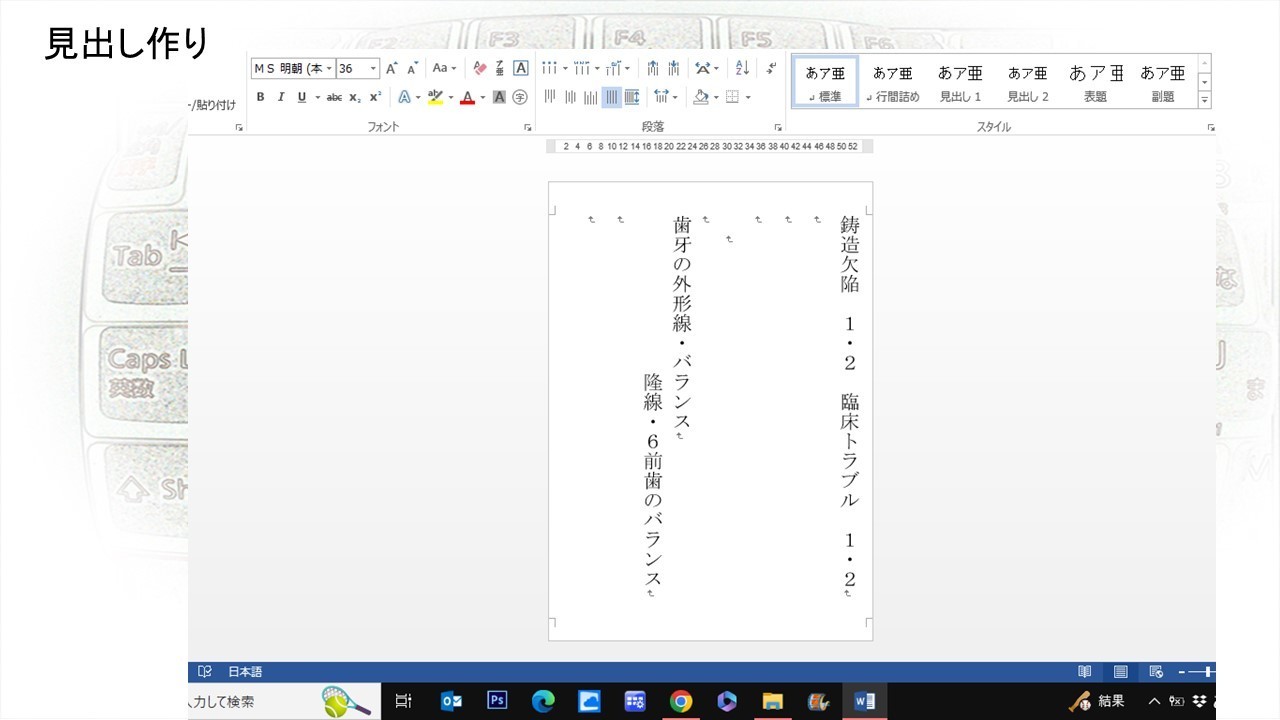The image size is (1280, 720).
Task: Click the character spacing distribute icon
Action: click(632, 97)
